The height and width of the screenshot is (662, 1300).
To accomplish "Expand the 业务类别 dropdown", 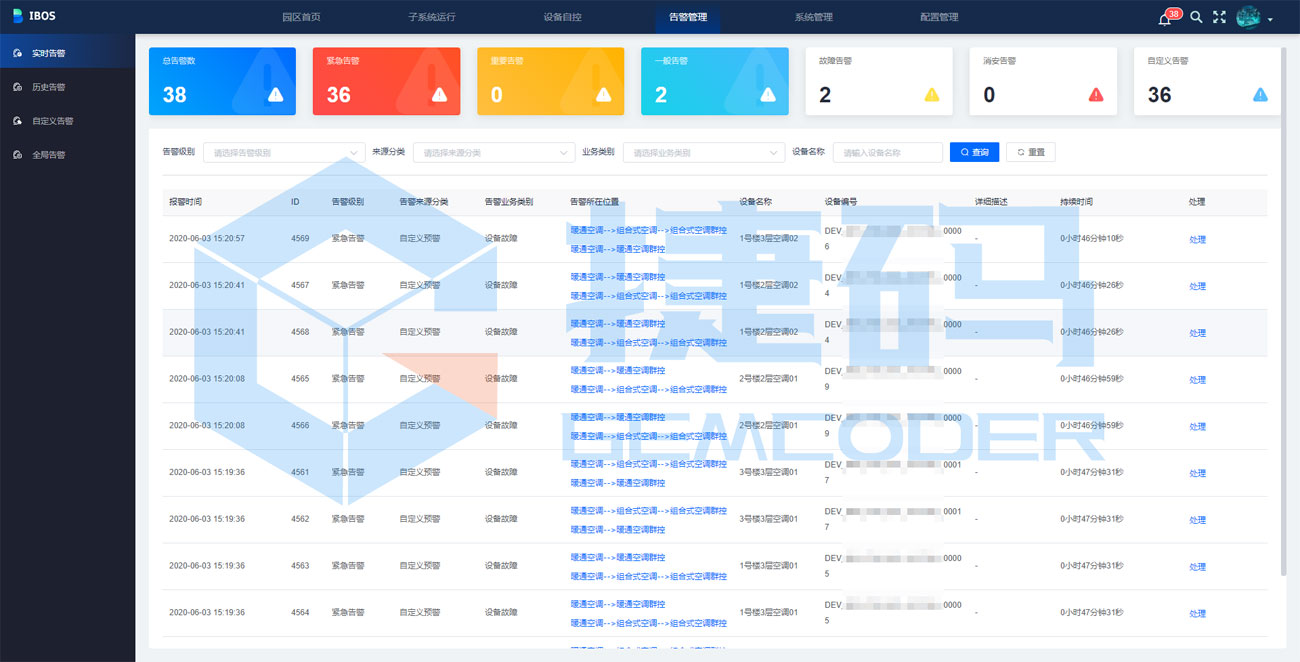I will [703, 153].
